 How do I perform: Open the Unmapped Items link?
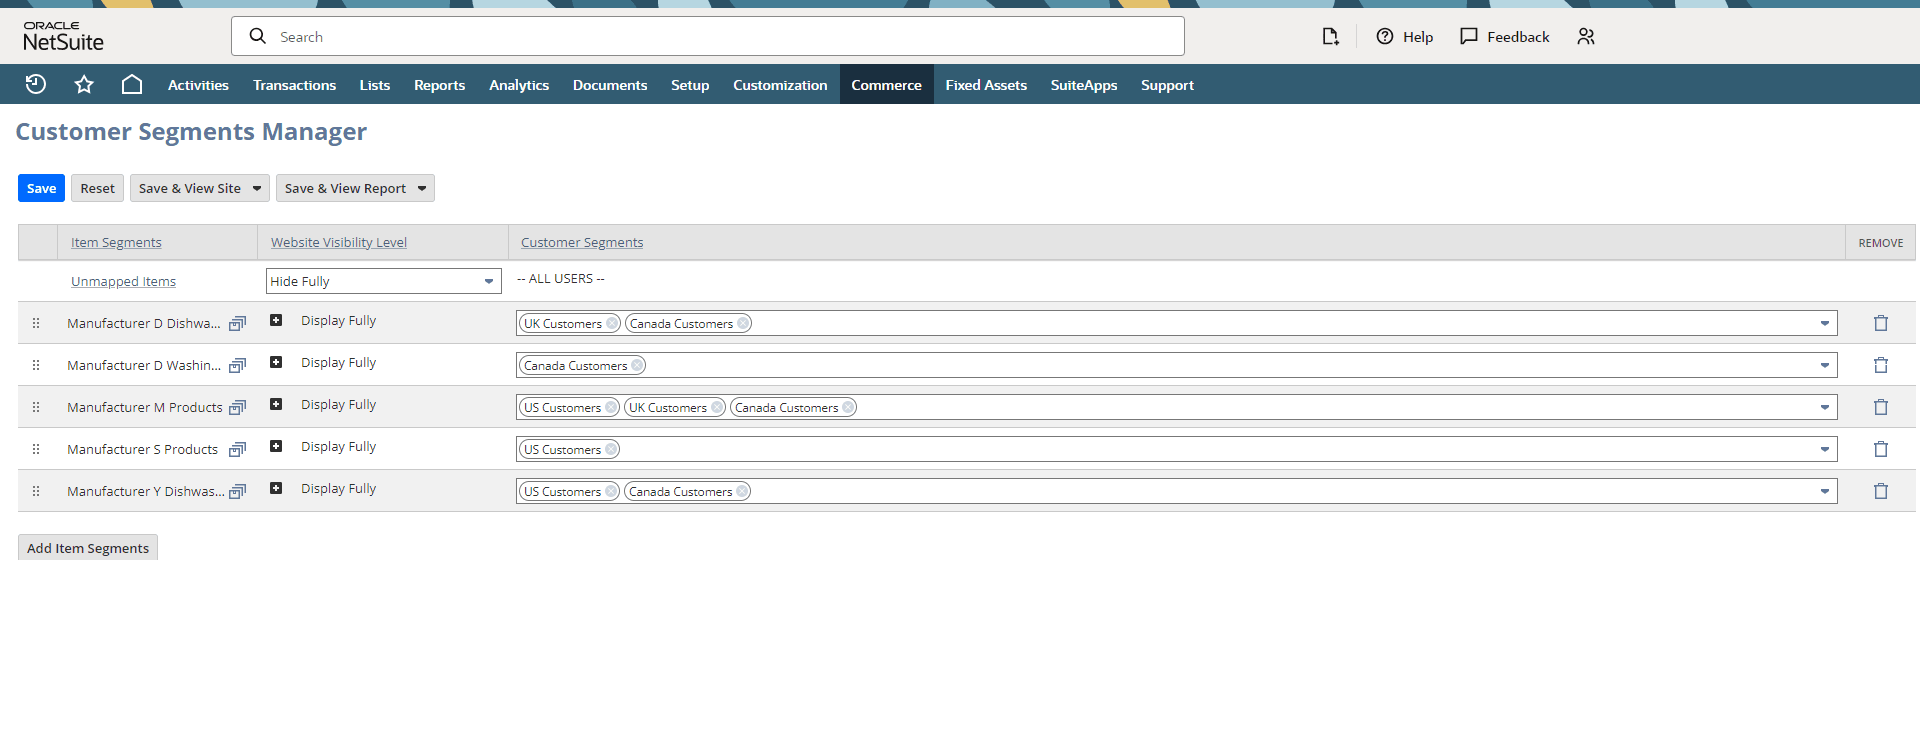(x=123, y=281)
